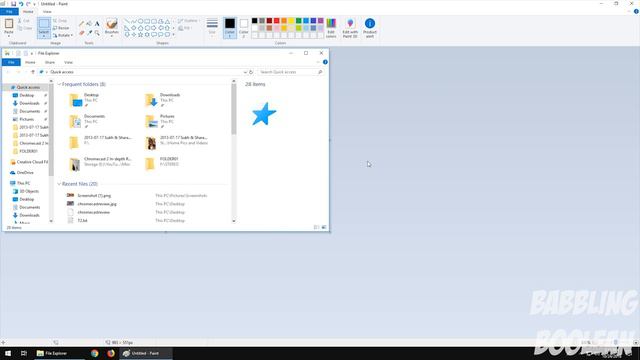Pick the green color swatch
This screenshot has width=640, height=360.
[299, 21]
